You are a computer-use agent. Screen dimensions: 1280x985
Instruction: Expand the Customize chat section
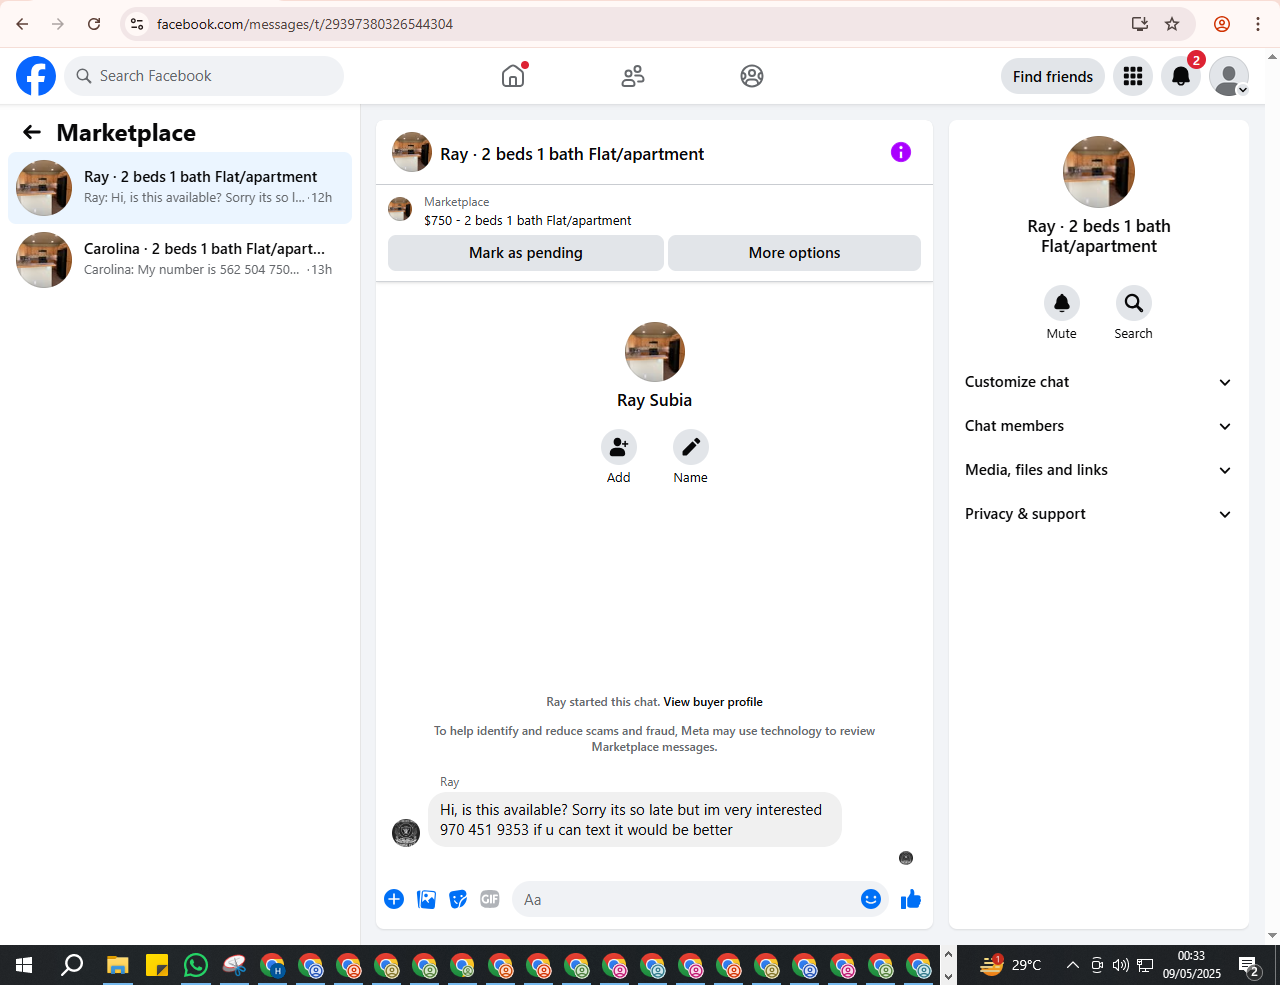1099,382
